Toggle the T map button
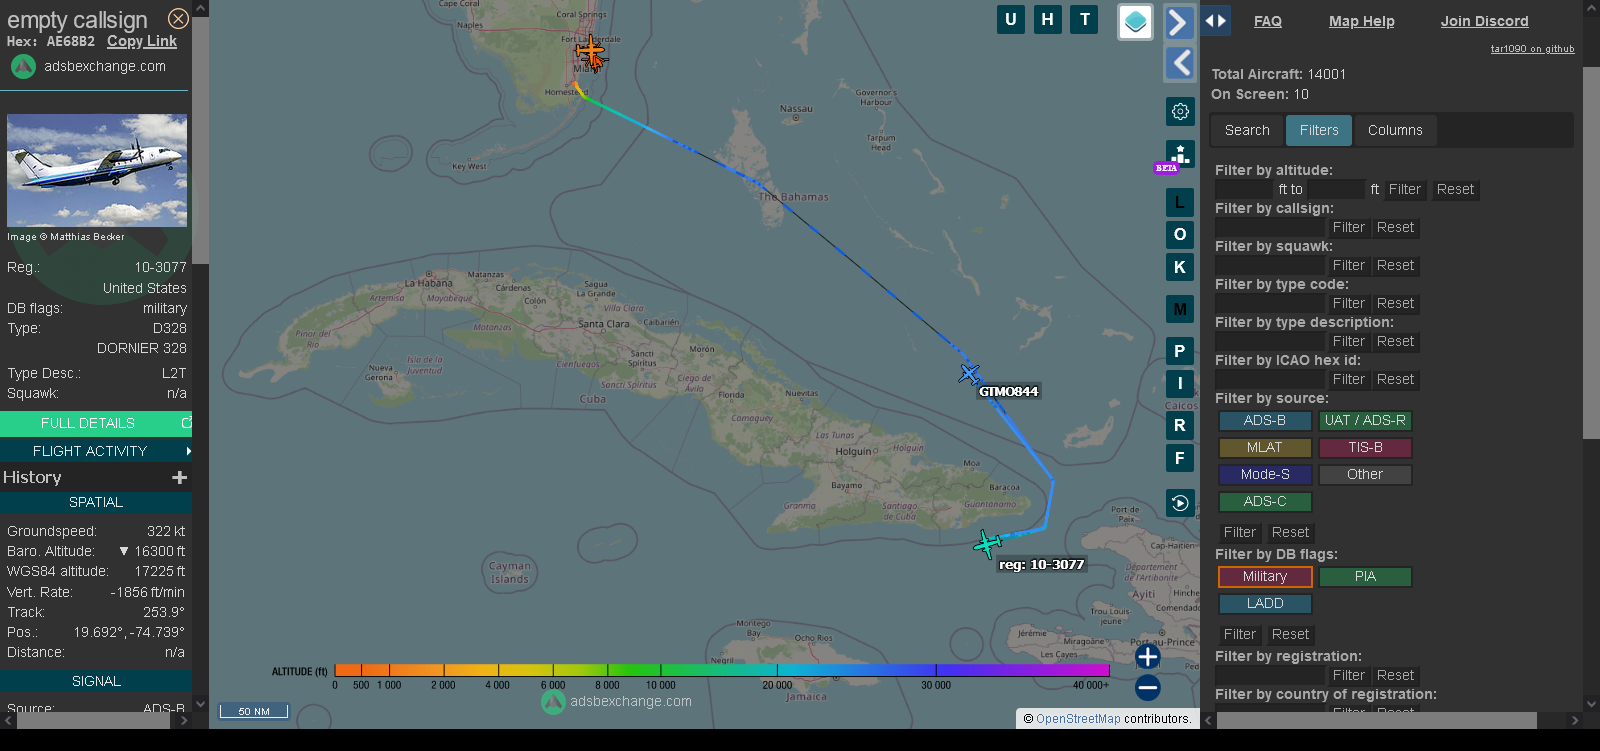The width and height of the screenshot is (1600, 751). tap(1084, 20)
